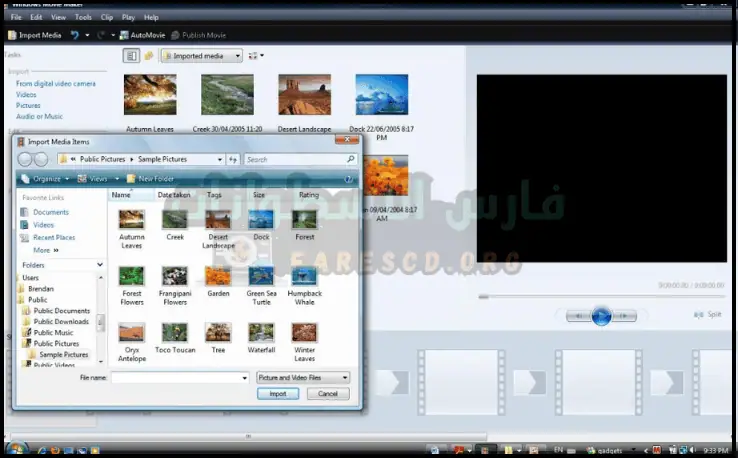The image size is (738, 458).
Task: Step to the previous frame
Action: point(578,316)
